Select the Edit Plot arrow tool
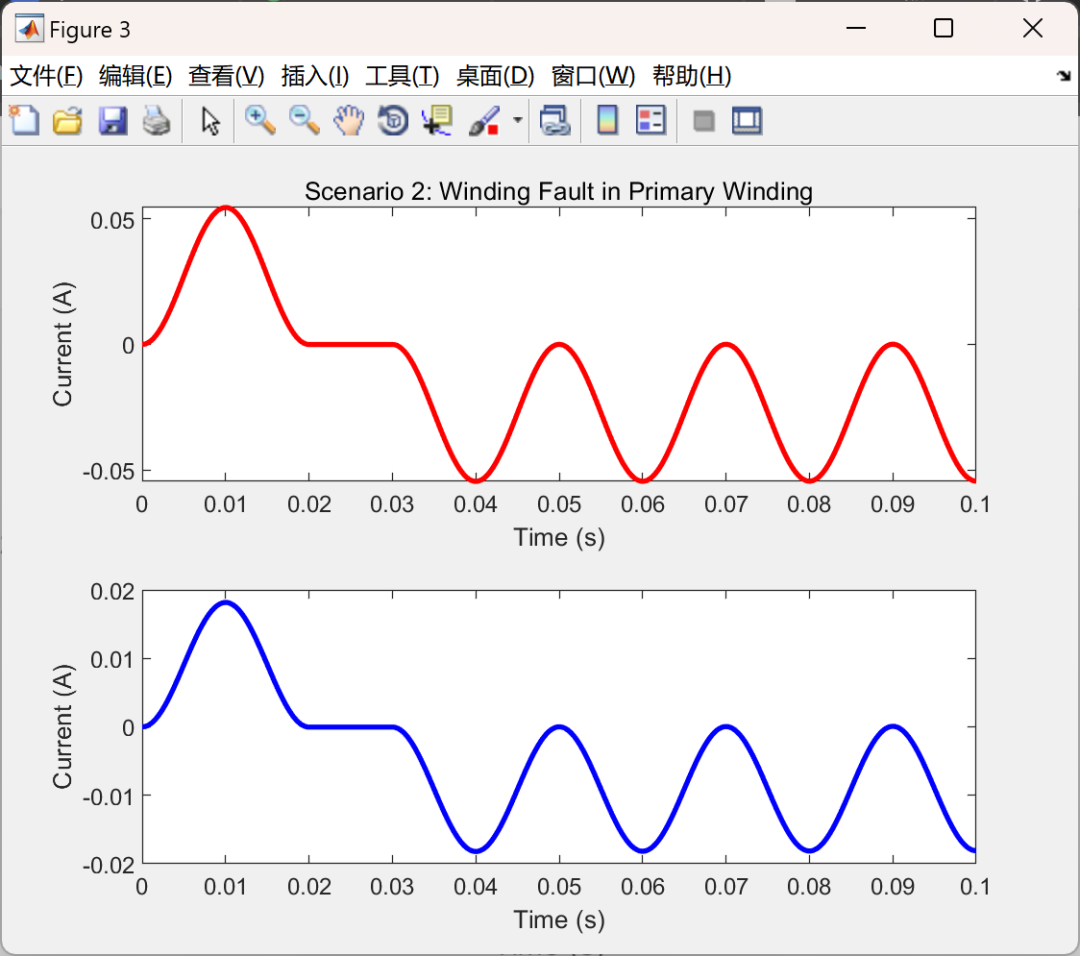 click(x=210, y=121)
